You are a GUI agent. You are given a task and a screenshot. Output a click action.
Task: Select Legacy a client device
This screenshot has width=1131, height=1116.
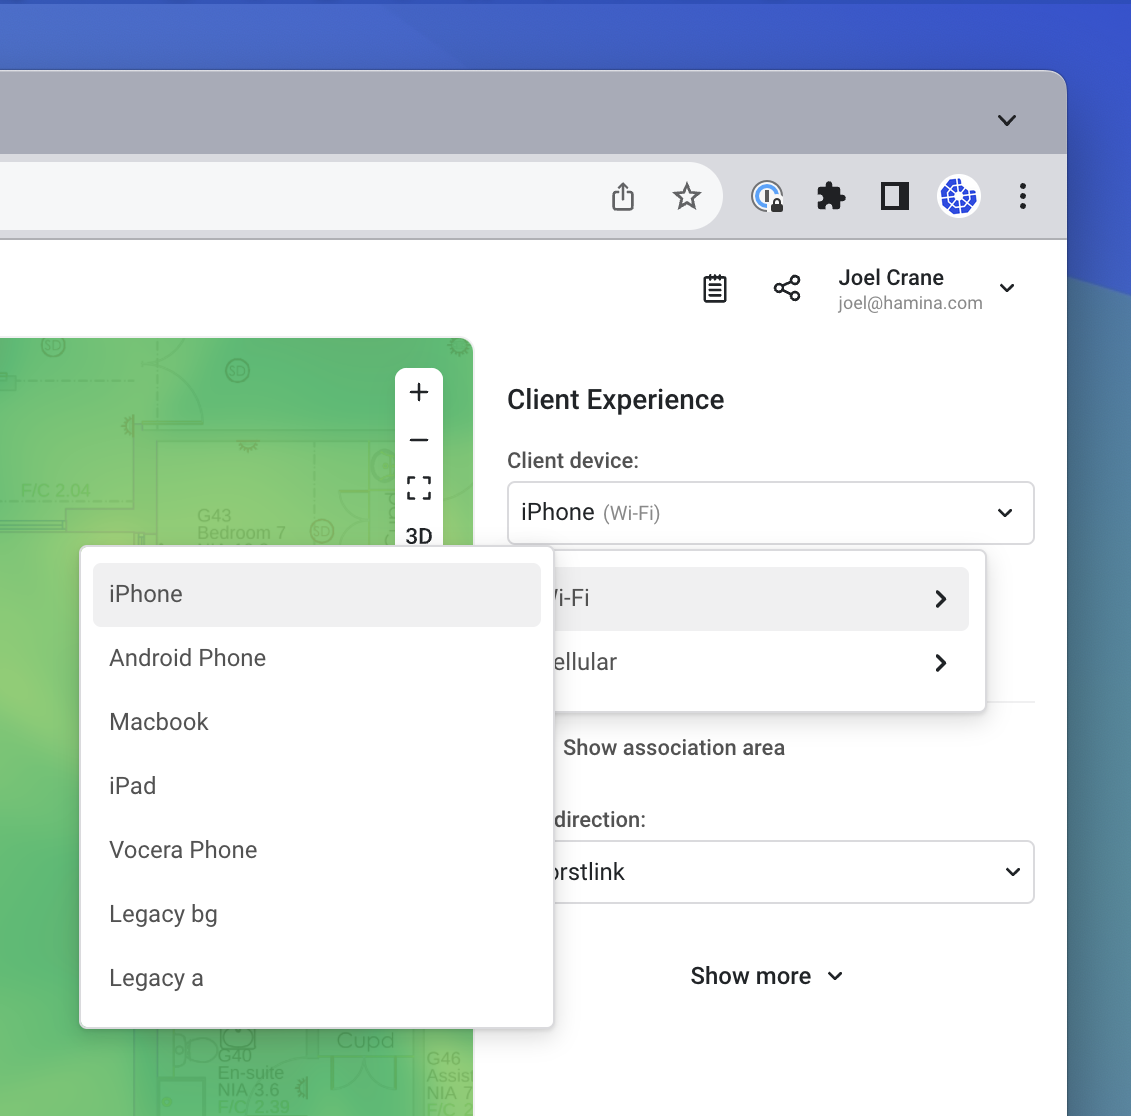[x=317, y=978]
